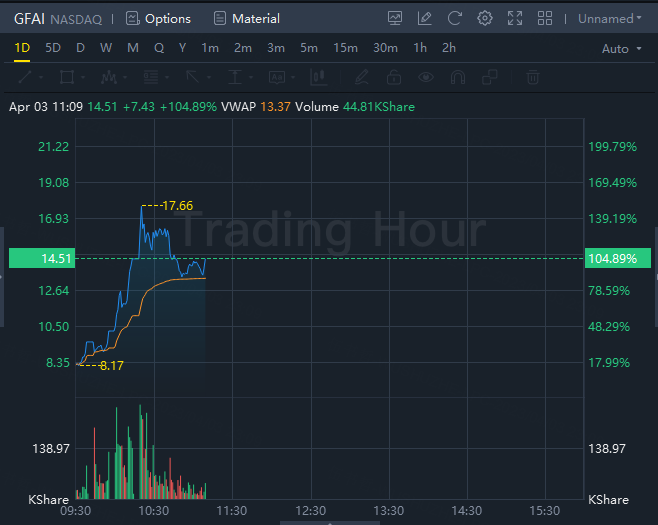The width and height of the screenshot is (658, 525).
Task: Click the 104.89% change label
Action: [x=618, y=258]
